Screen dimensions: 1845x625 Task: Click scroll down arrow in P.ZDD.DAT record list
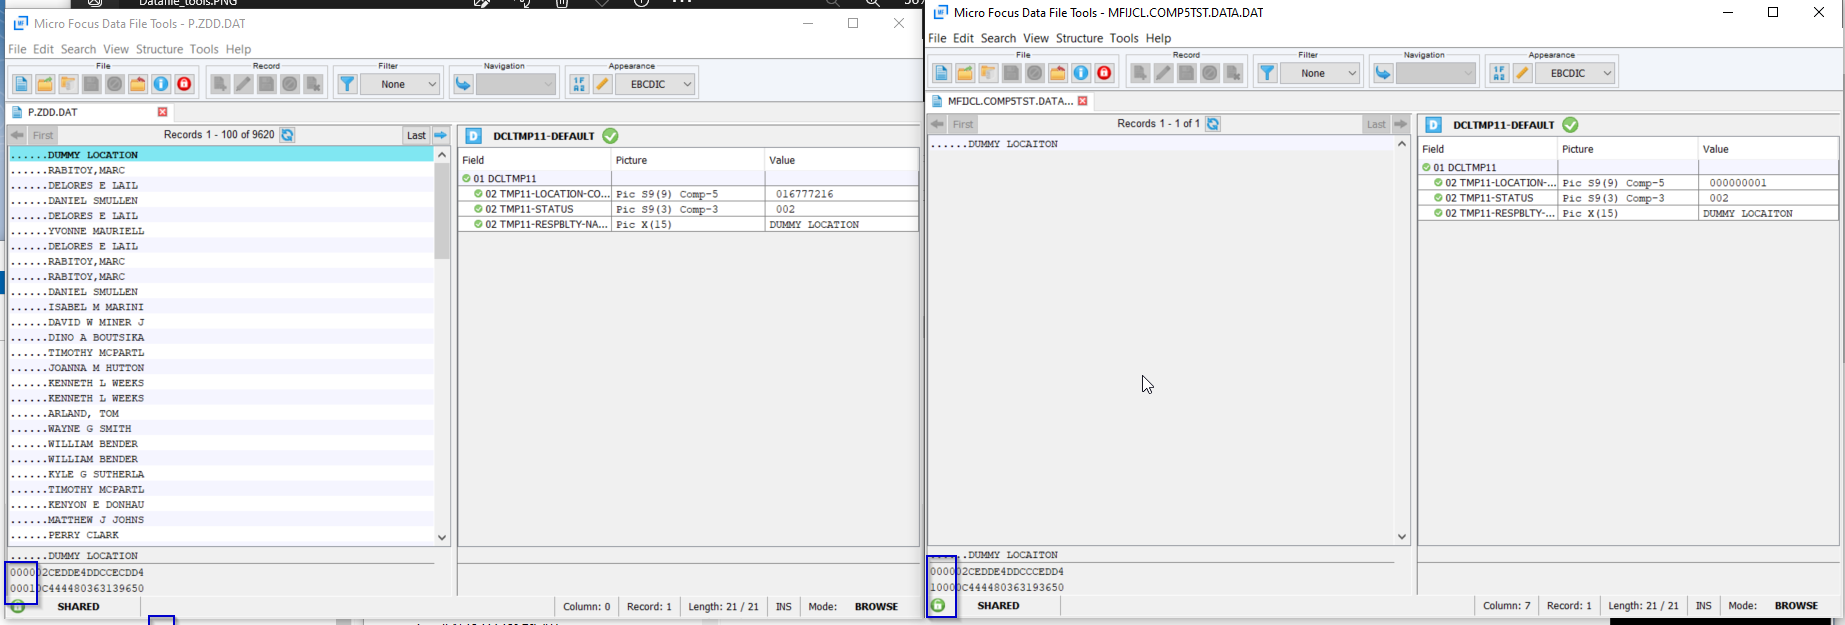[442, 537]
